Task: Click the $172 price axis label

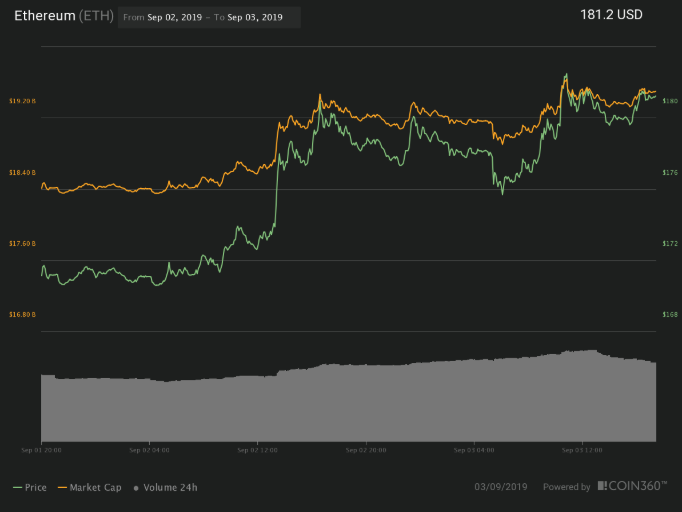Action: point(670,244)
